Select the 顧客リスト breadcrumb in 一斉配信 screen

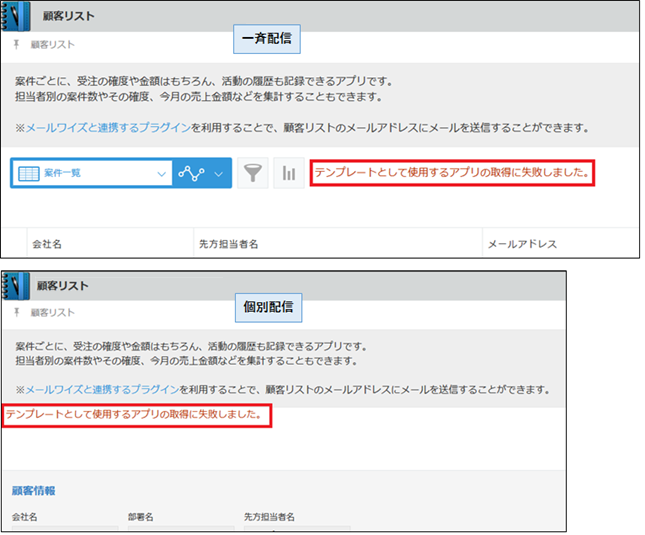(x=52, y=45)
